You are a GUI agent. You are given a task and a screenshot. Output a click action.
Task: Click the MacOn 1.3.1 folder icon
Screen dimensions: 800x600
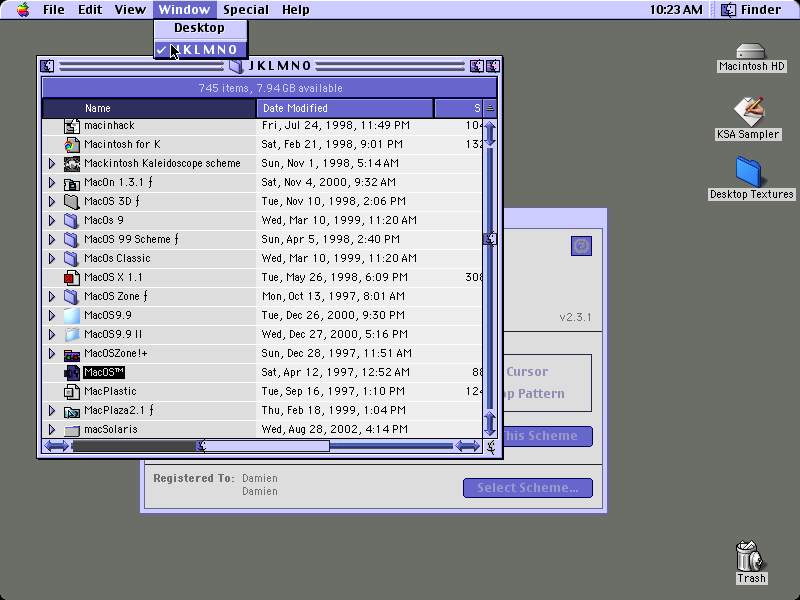(71, 183)
